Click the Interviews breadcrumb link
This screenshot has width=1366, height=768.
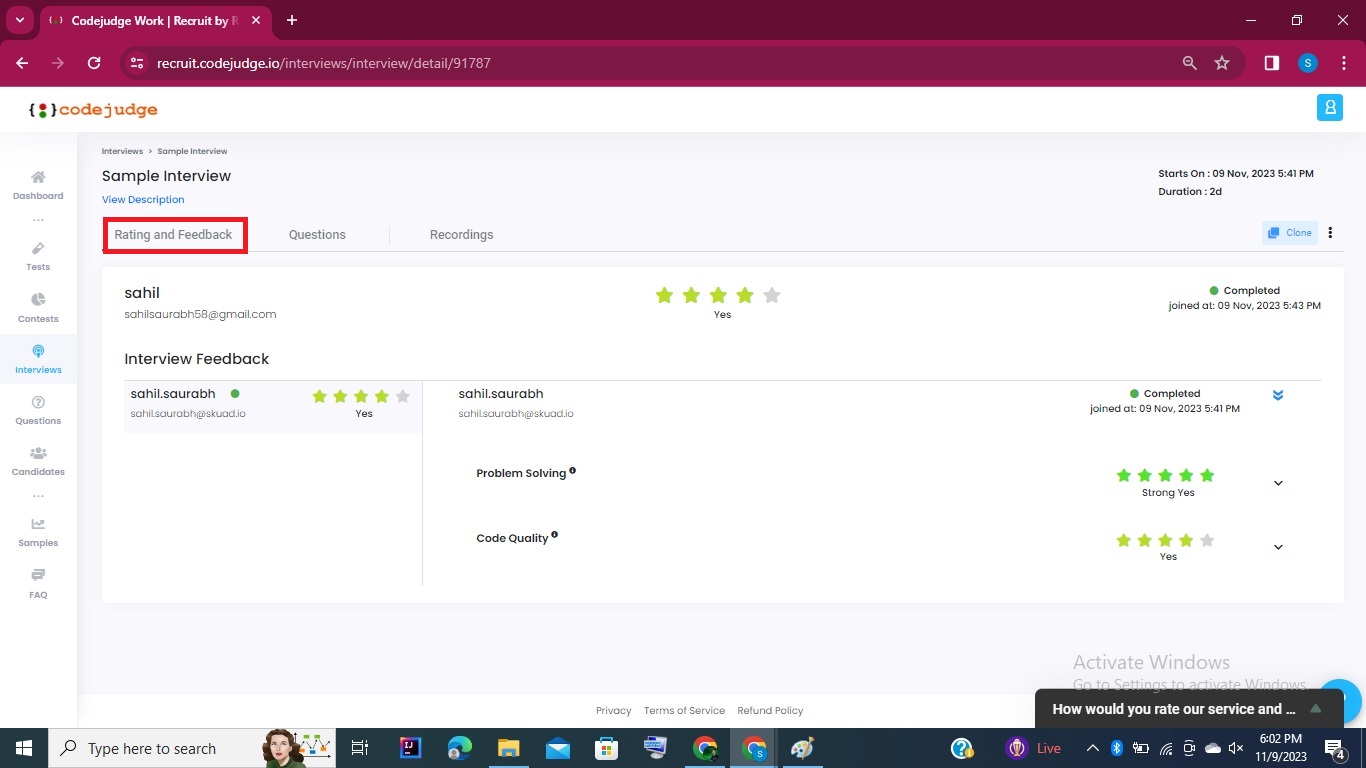click(122, 151)
